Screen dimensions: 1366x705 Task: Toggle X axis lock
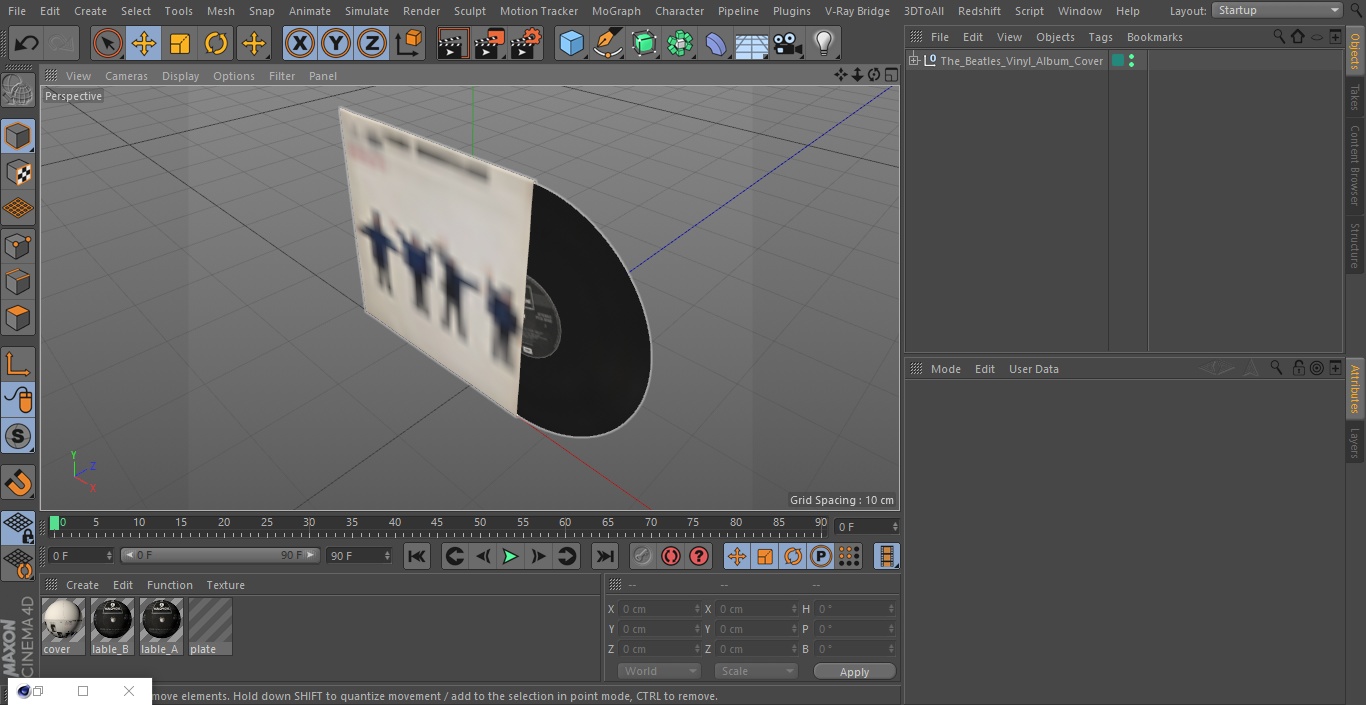(299, 44)
